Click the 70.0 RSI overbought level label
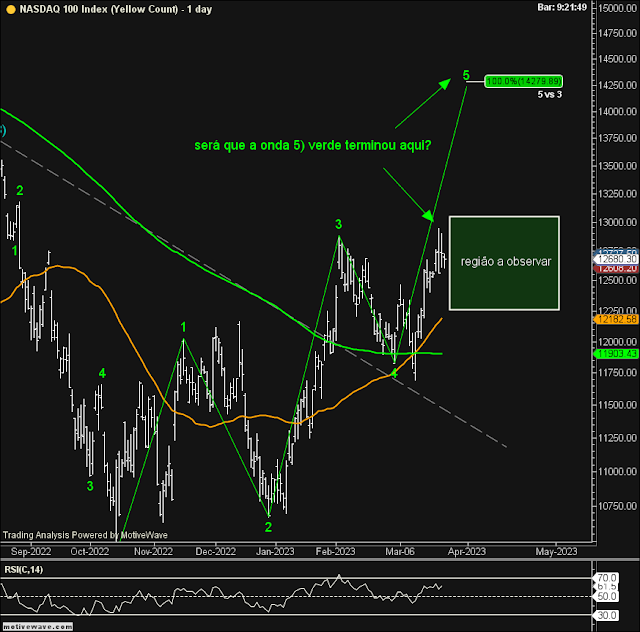Screen dimensions: 640x632 (606, 578)
